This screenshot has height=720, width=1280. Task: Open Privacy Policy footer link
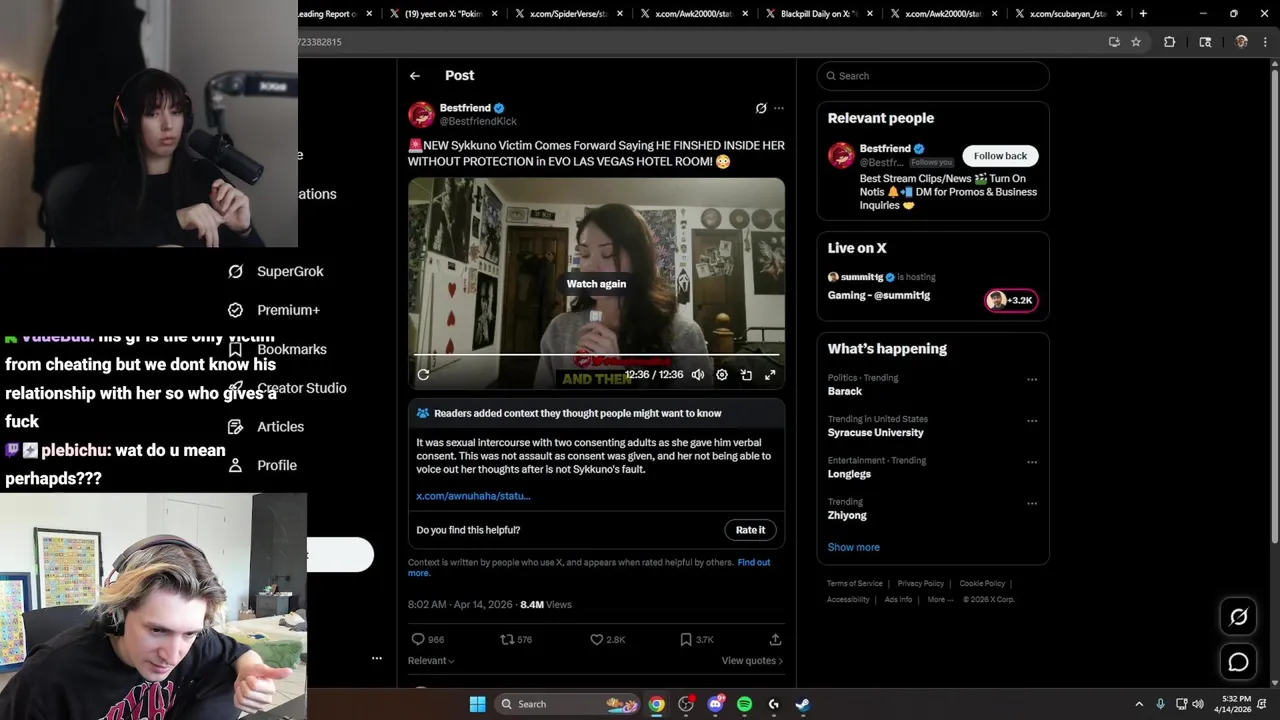920,583
